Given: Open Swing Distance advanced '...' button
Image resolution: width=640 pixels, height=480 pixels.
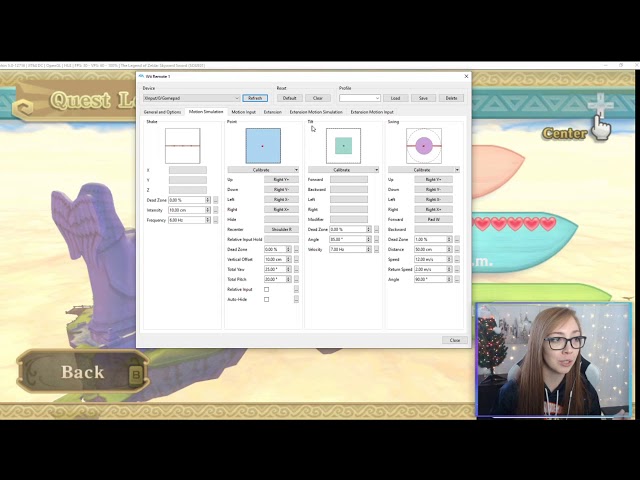Looking at the screenshot, I should point(457,249).
